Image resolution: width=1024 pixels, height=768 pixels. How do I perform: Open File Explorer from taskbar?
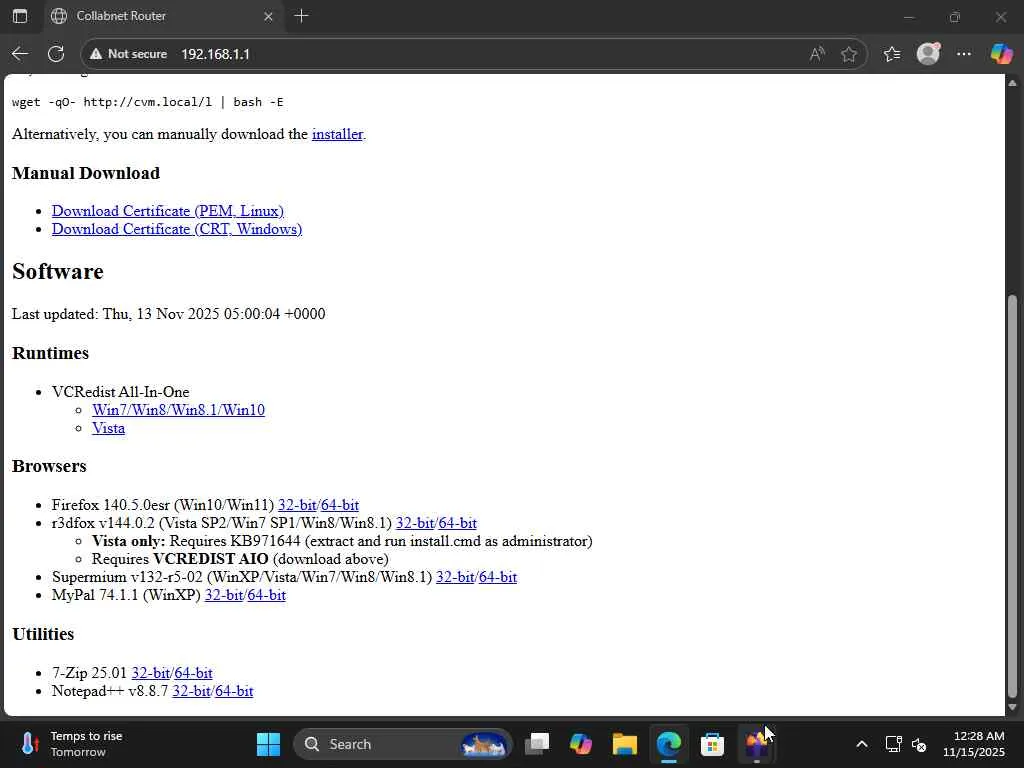click(624, 744)
